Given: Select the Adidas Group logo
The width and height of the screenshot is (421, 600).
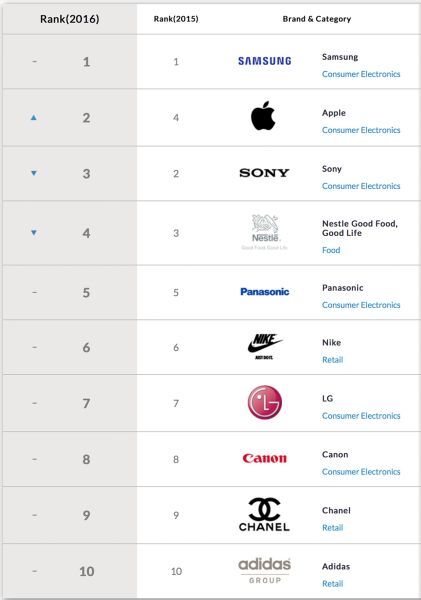Looking at the screenshot, I should click(x=264, y=571).
